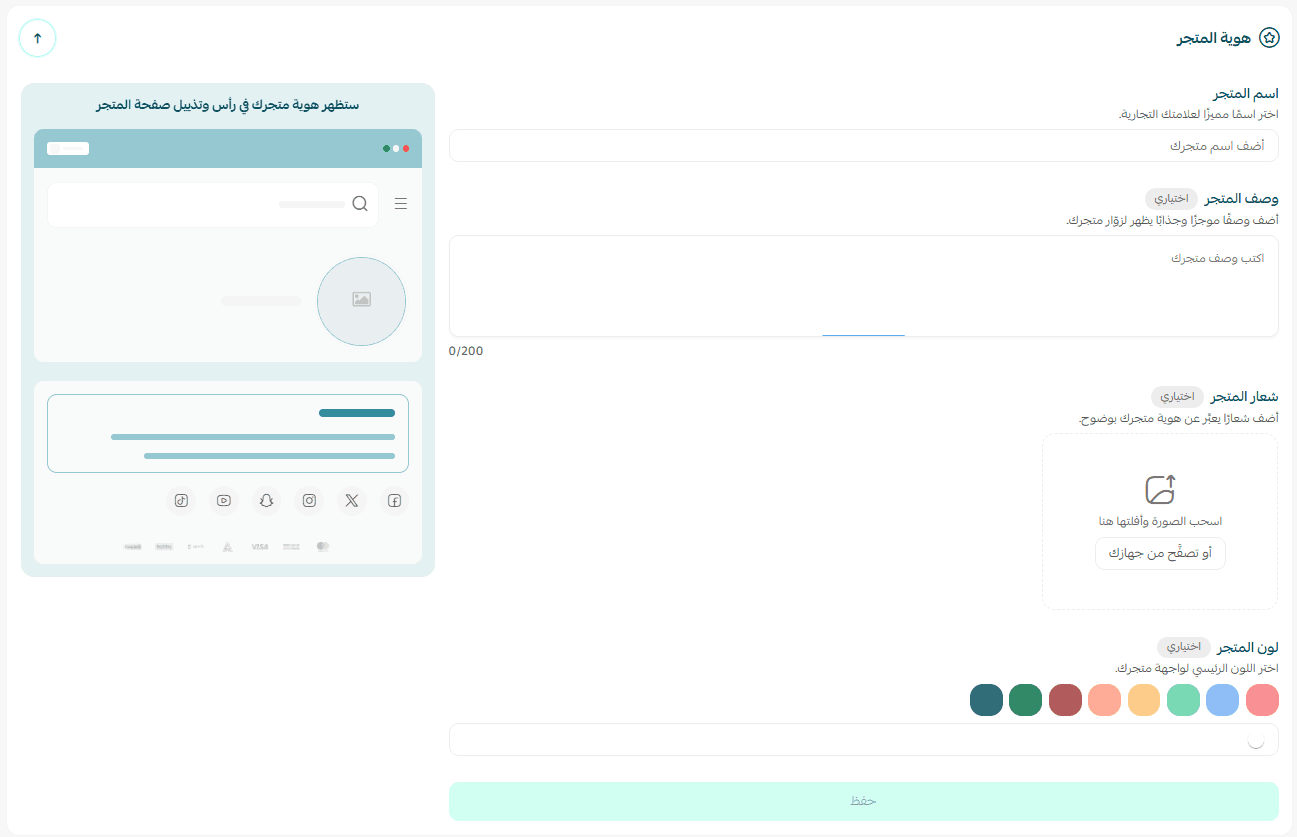Choose the light blue color swatch
1297x837 pixels.
coord(1223,700)
